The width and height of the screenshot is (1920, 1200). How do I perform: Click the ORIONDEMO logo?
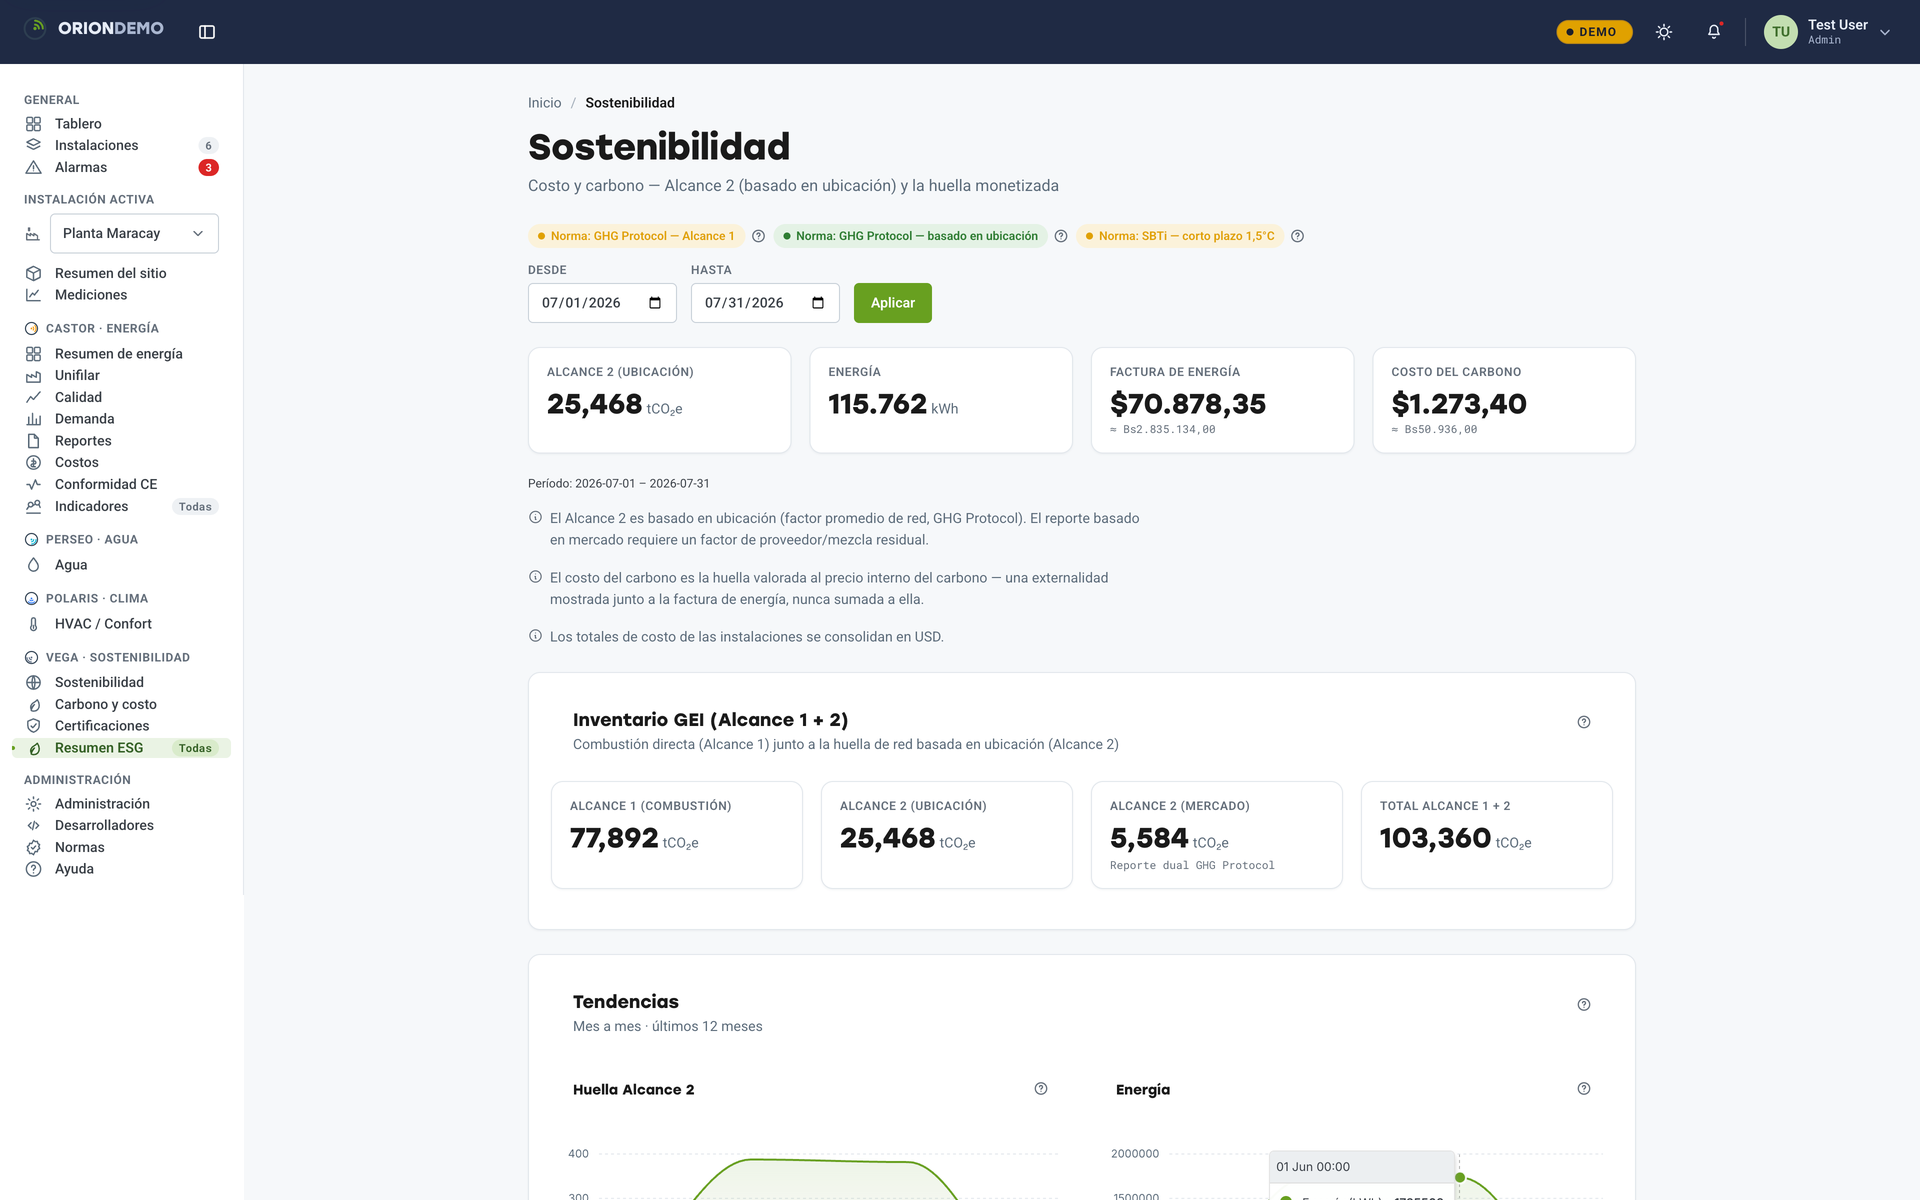(94, 28)
